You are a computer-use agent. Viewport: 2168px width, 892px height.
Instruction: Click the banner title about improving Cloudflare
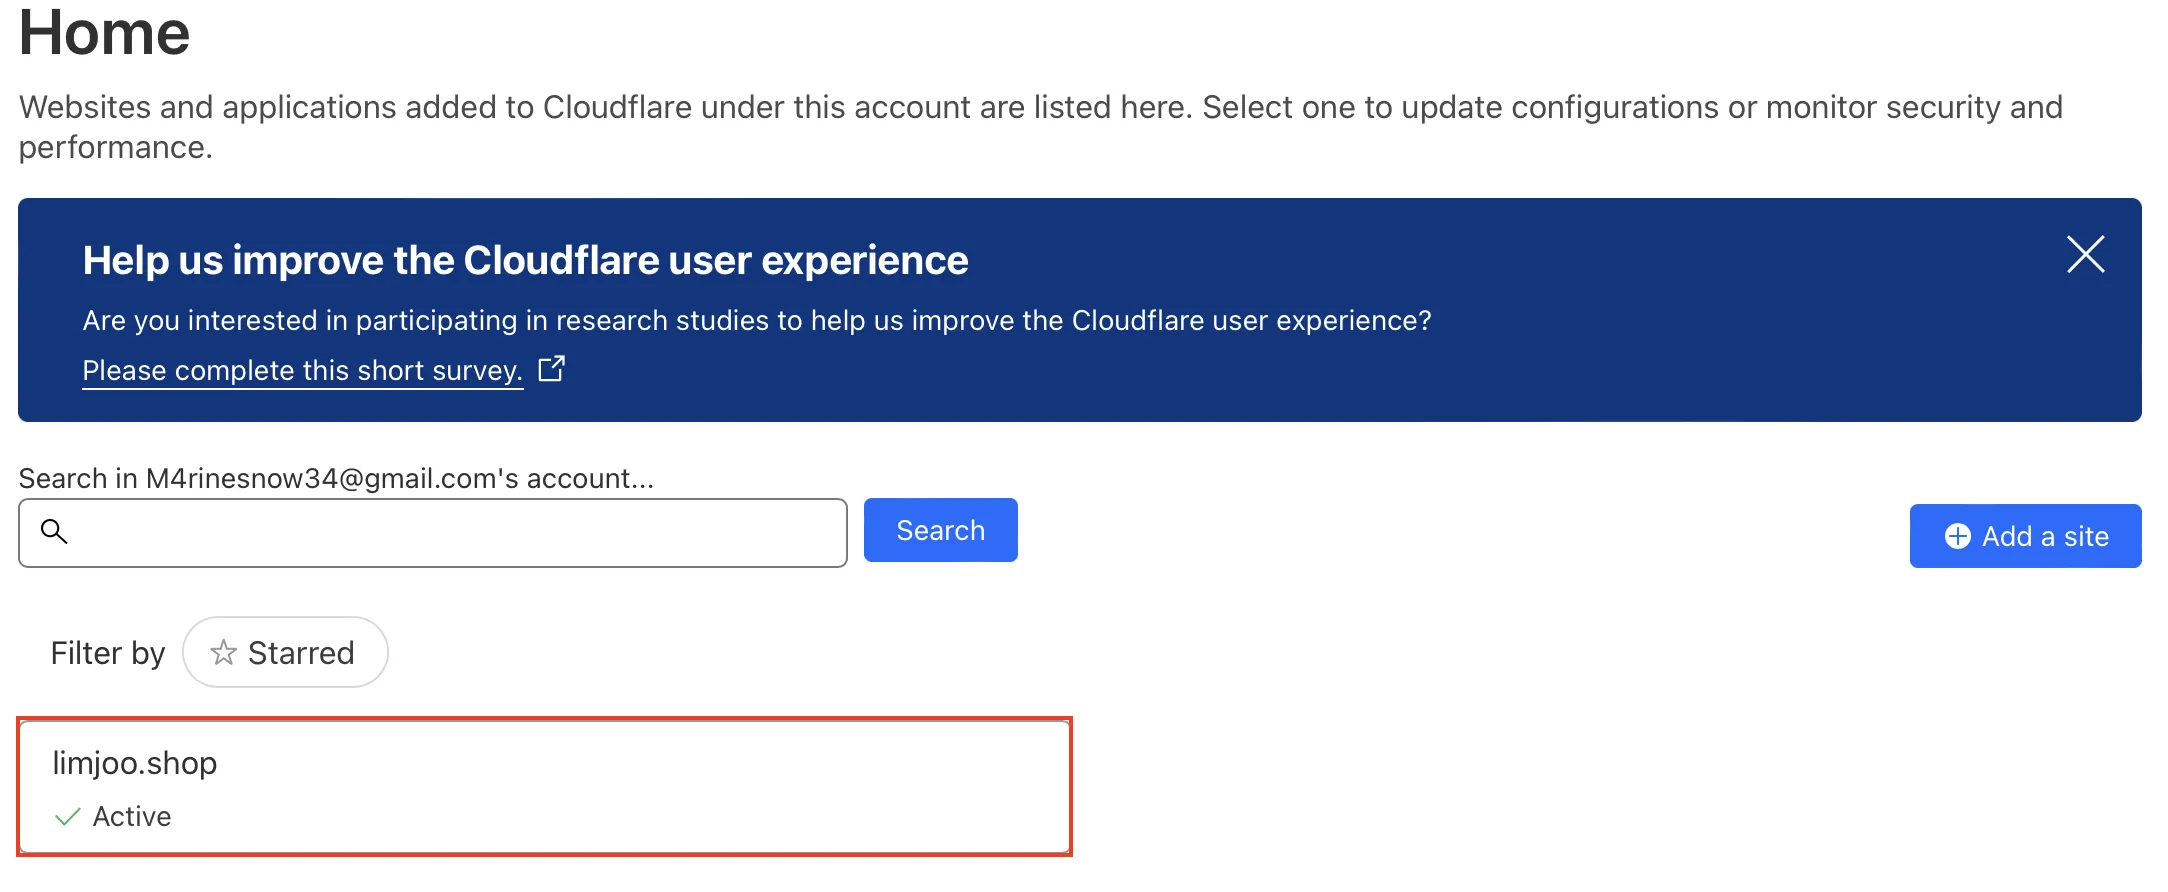click(525, 260)
